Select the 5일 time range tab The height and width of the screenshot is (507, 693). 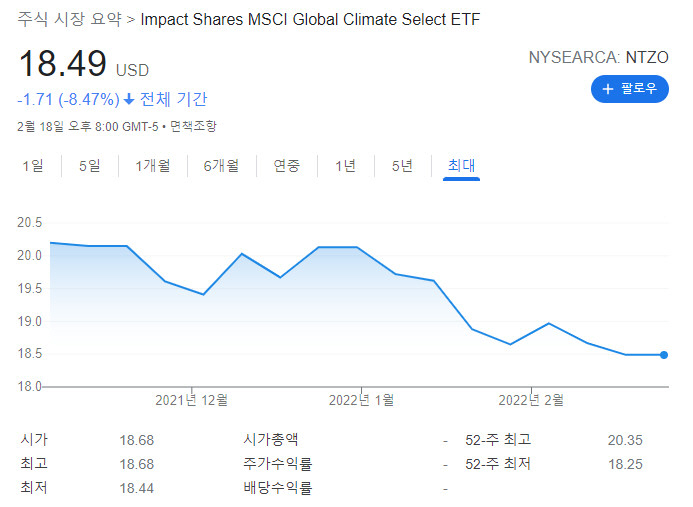[90, 166]
